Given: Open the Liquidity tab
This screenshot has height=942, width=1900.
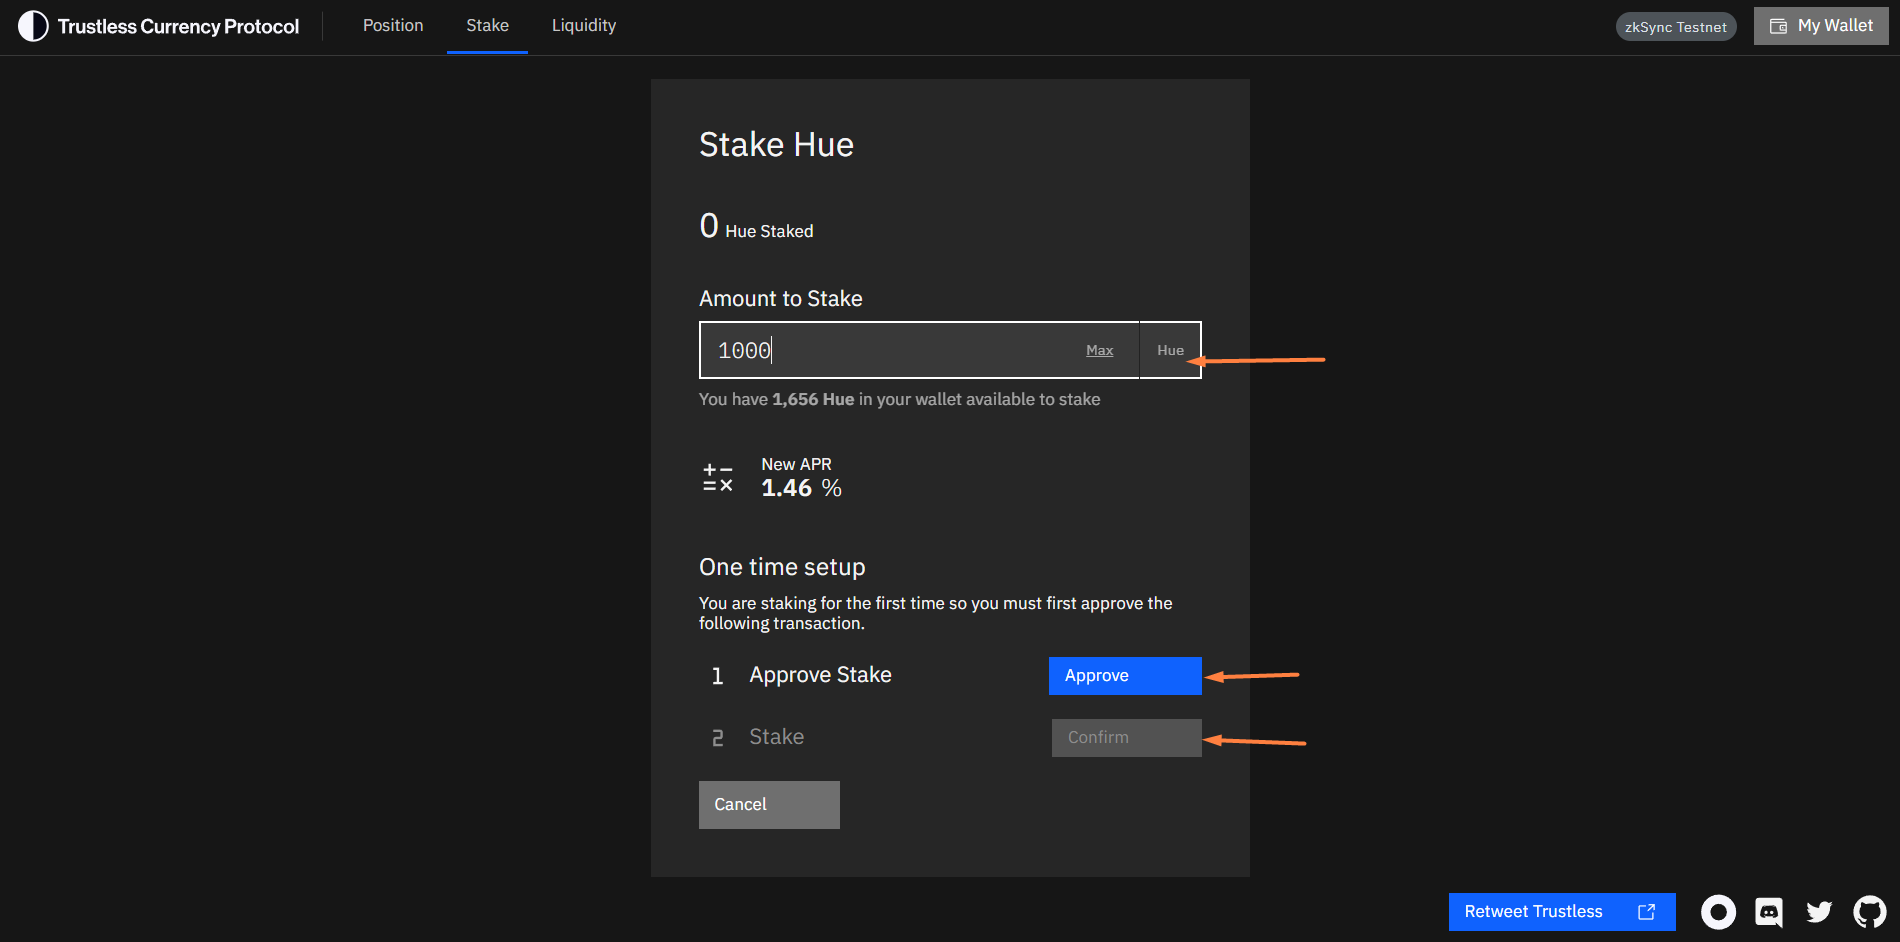Looking at the screenshot, I should tap(584, 26).
